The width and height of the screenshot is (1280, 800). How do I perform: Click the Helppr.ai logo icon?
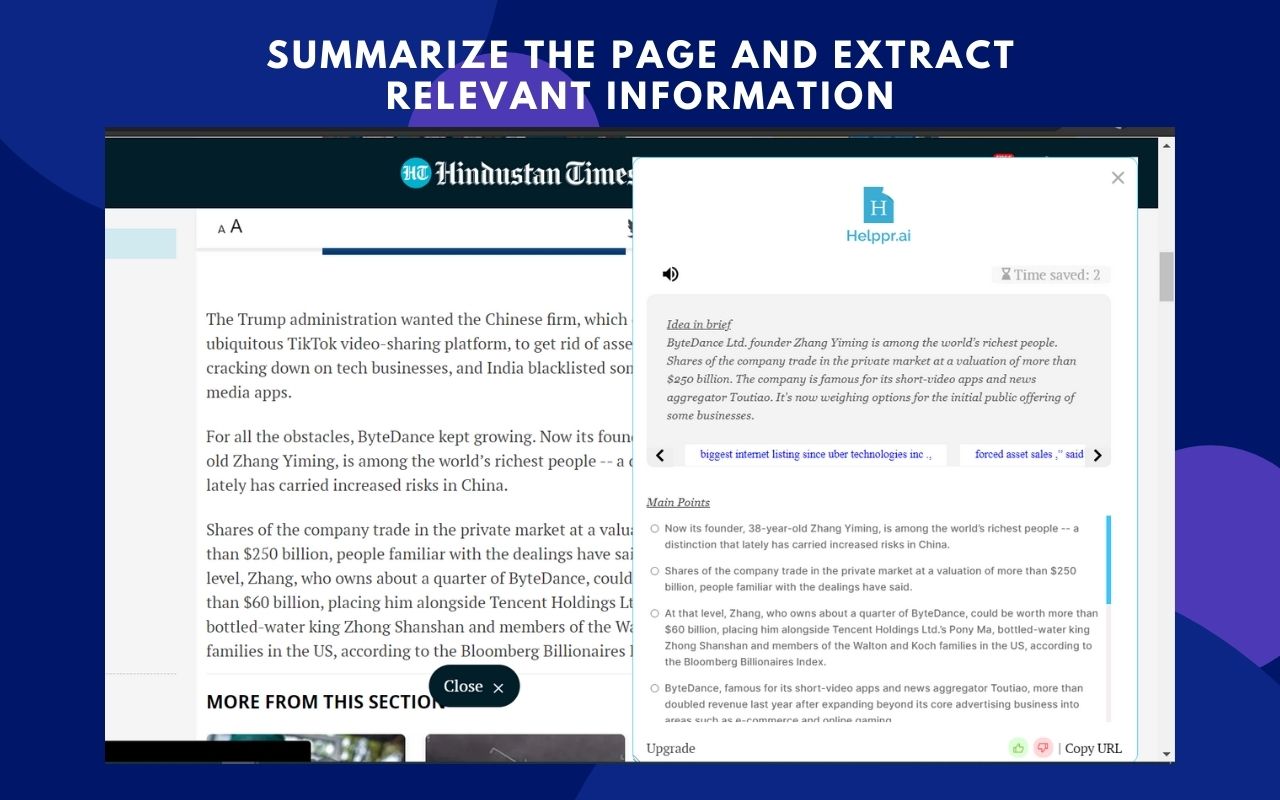pyautogui.click(x=878, y=205)
